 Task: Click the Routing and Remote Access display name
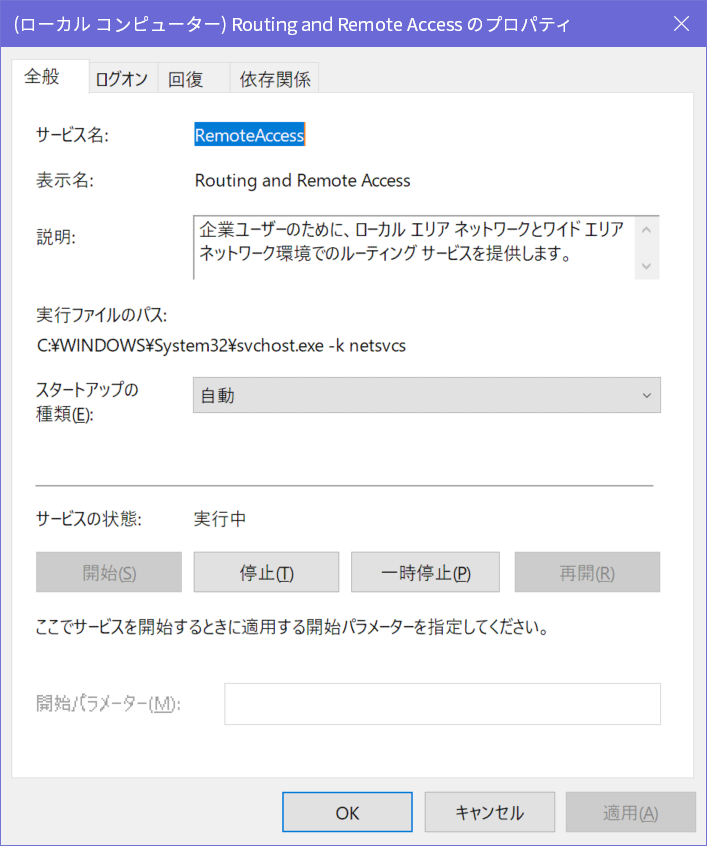(x=302, y=181)
